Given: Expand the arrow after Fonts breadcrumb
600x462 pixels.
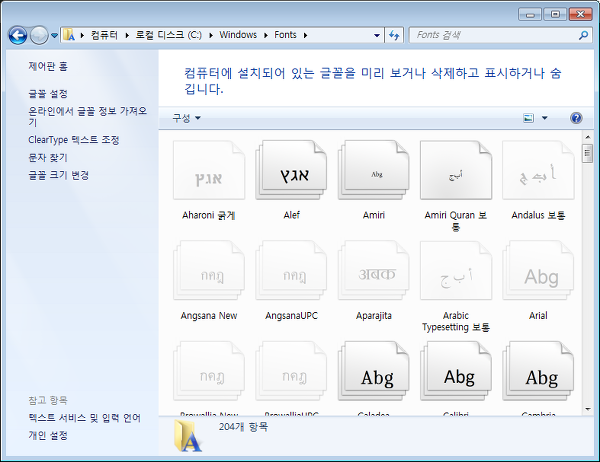Looking at the screenshot, I should 305,35.
